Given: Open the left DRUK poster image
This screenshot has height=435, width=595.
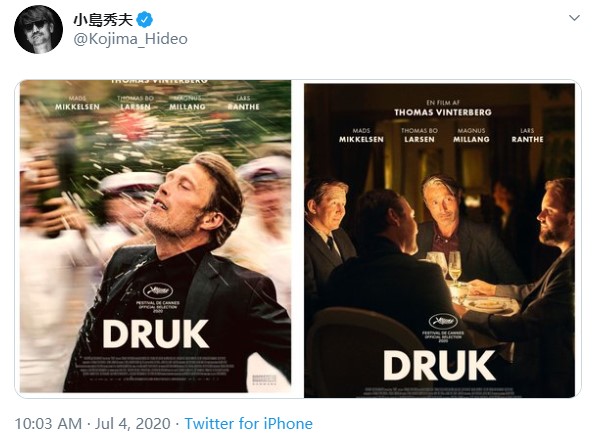Looking at the screenshot, I should [x=156, y=236].
